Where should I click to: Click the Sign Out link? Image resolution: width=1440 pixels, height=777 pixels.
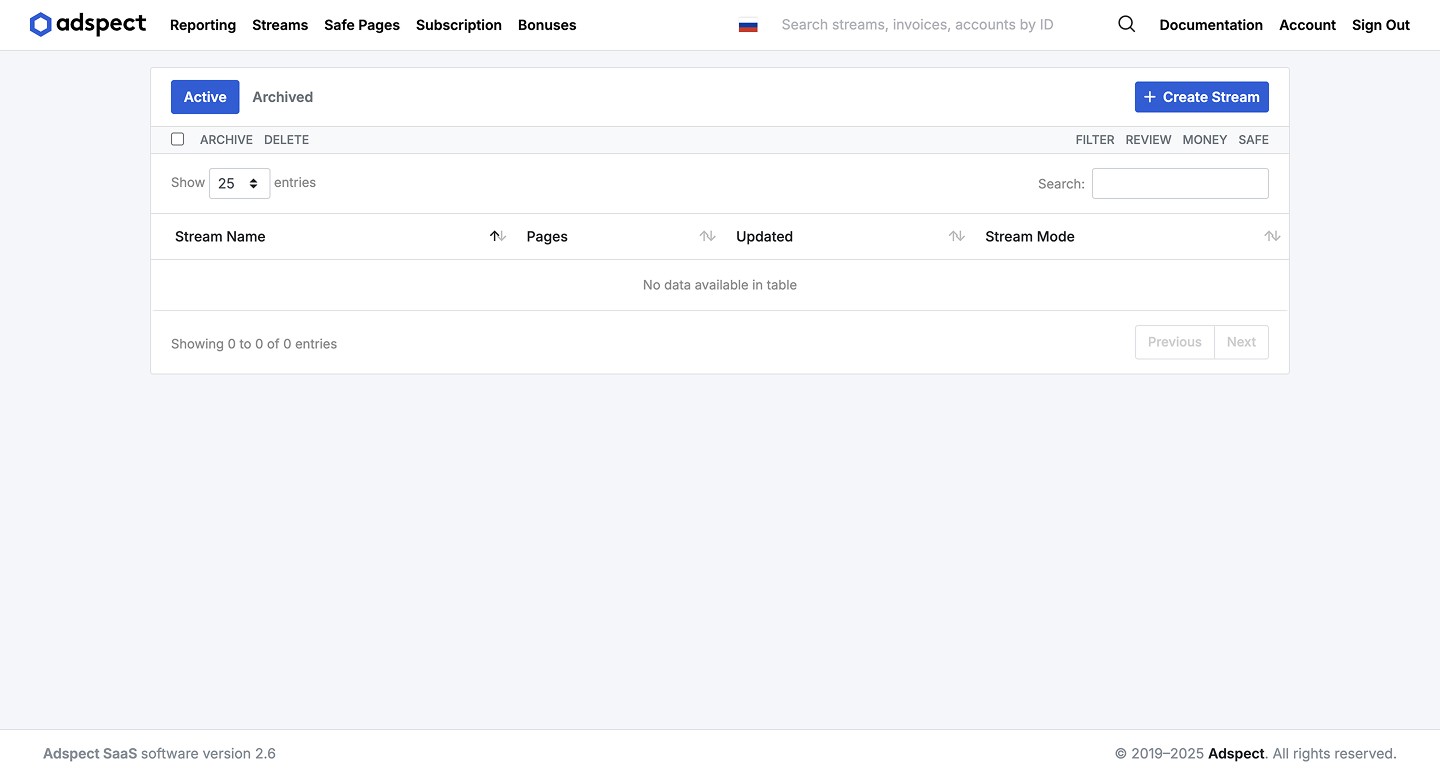point(1380,25)
